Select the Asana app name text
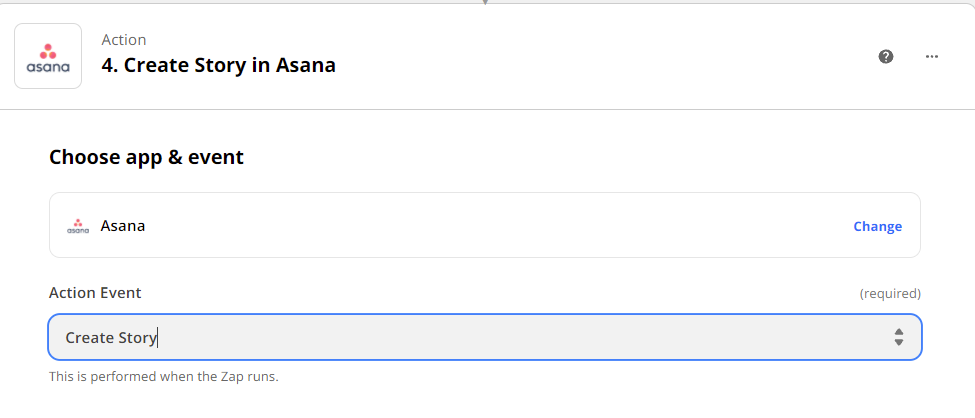This screenshot has width=975, height=418. 123,226
